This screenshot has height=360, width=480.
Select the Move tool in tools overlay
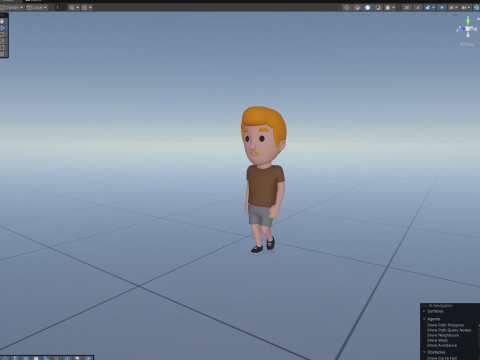coord(3,28)
